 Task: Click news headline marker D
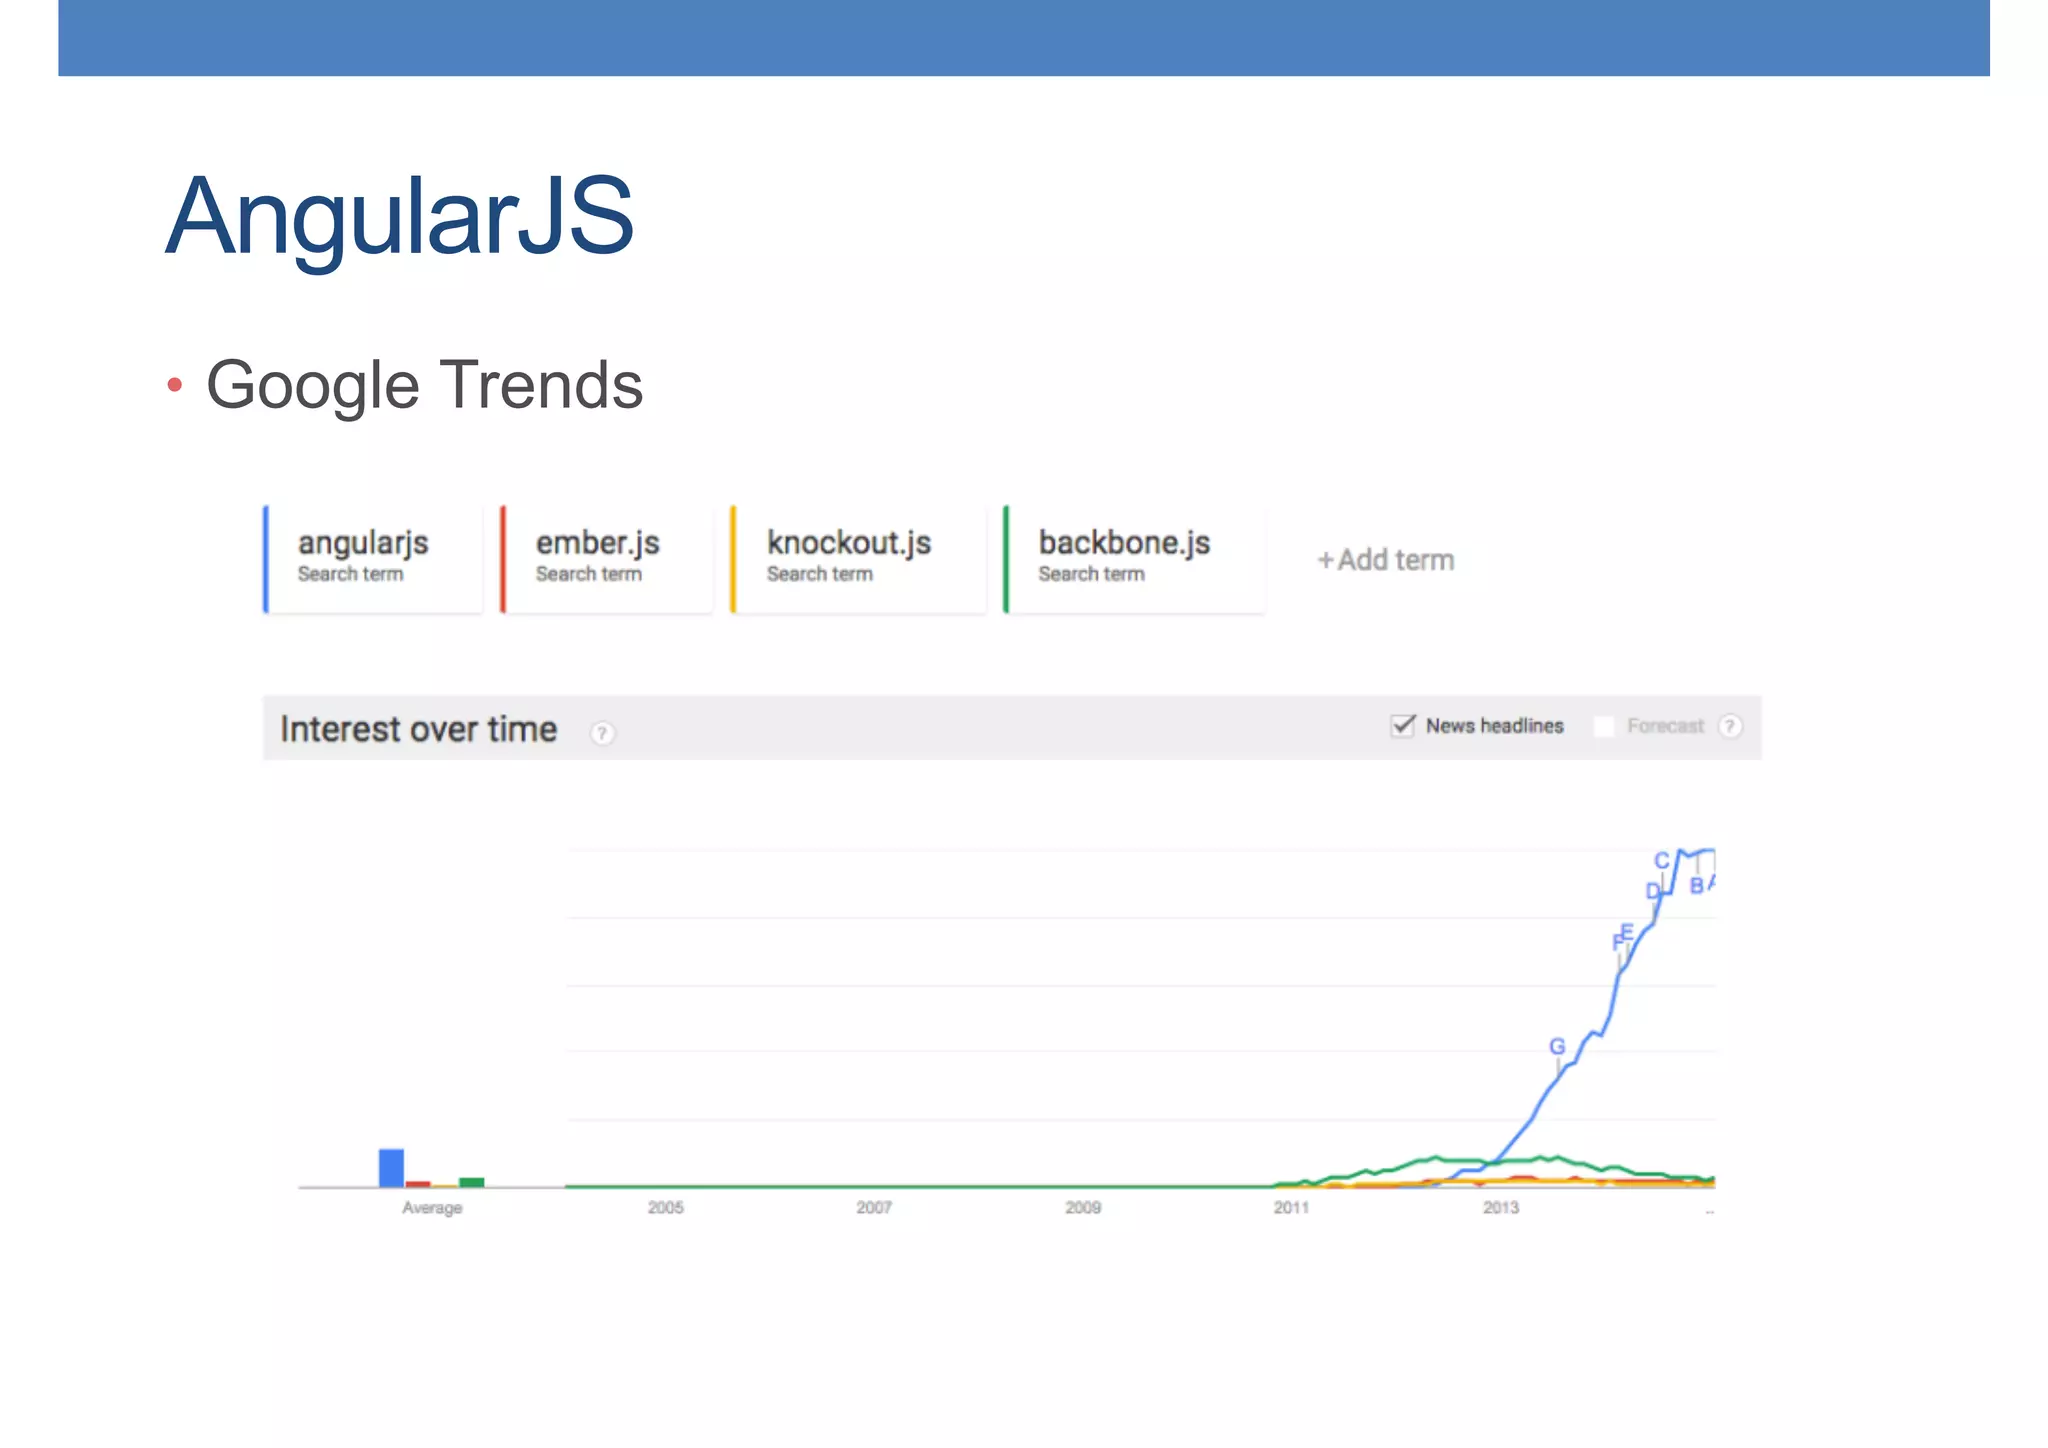point(1653,890)
